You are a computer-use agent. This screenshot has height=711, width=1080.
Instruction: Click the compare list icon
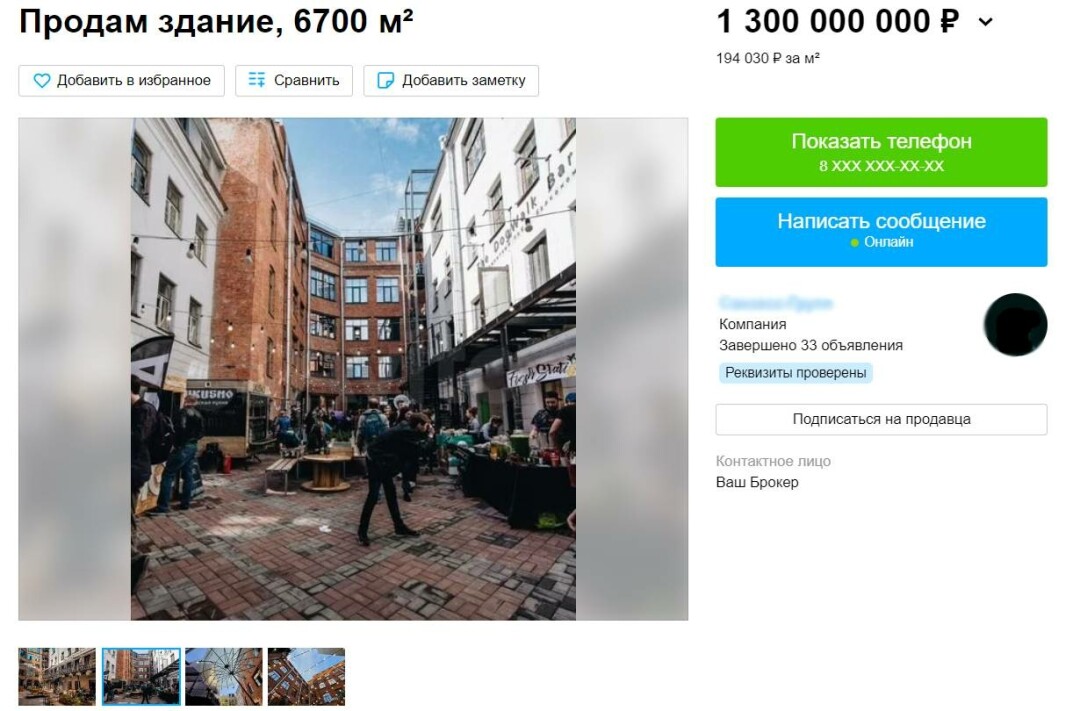pyautogui.click(x=257, y=80)
